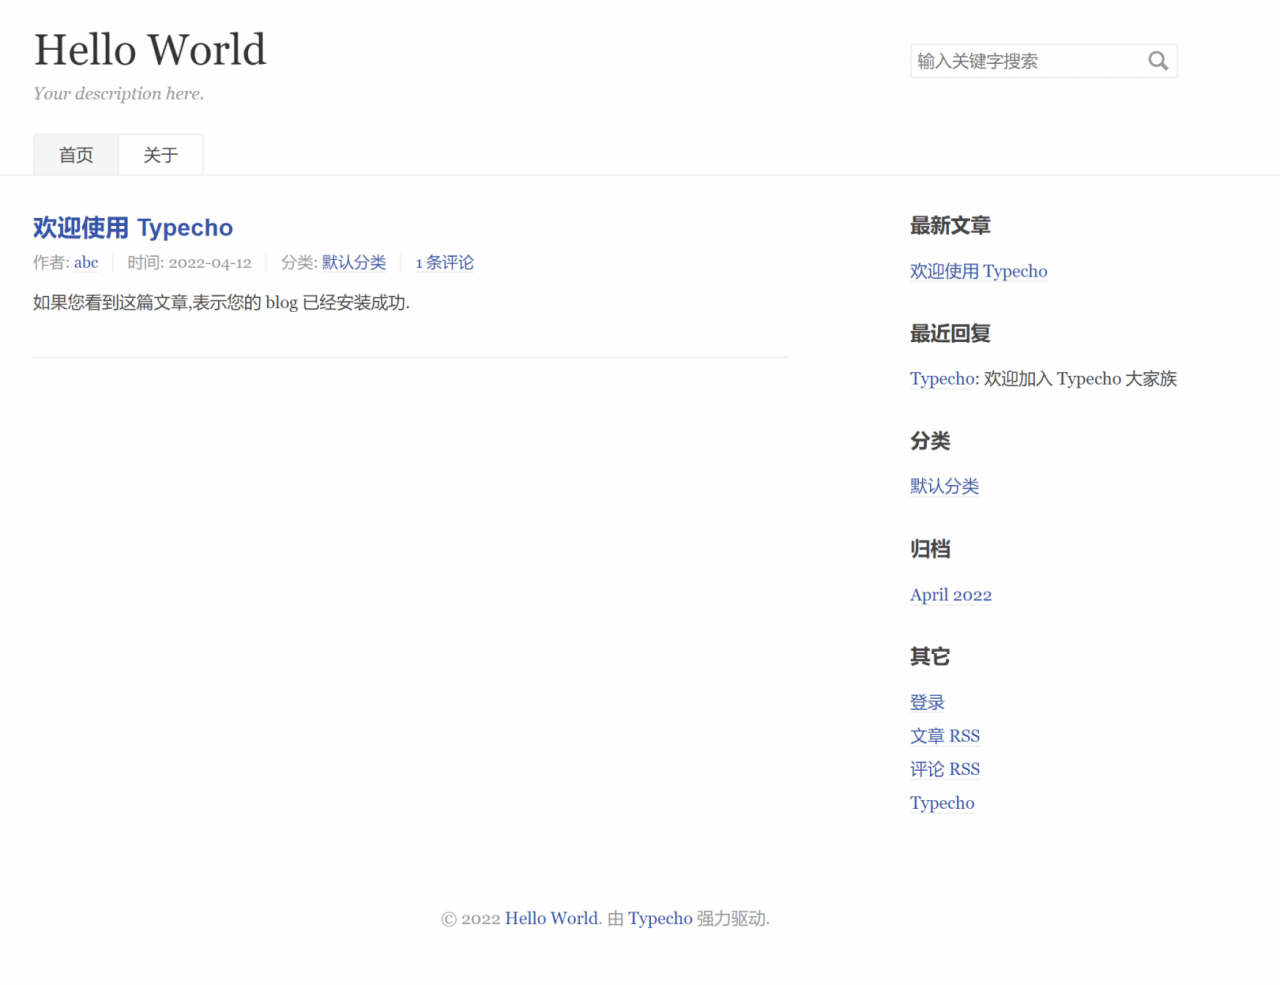This screenshot has width=1280, height=985.
Task: Switch to the 首页 navigation tab
Action: point(76,155)
